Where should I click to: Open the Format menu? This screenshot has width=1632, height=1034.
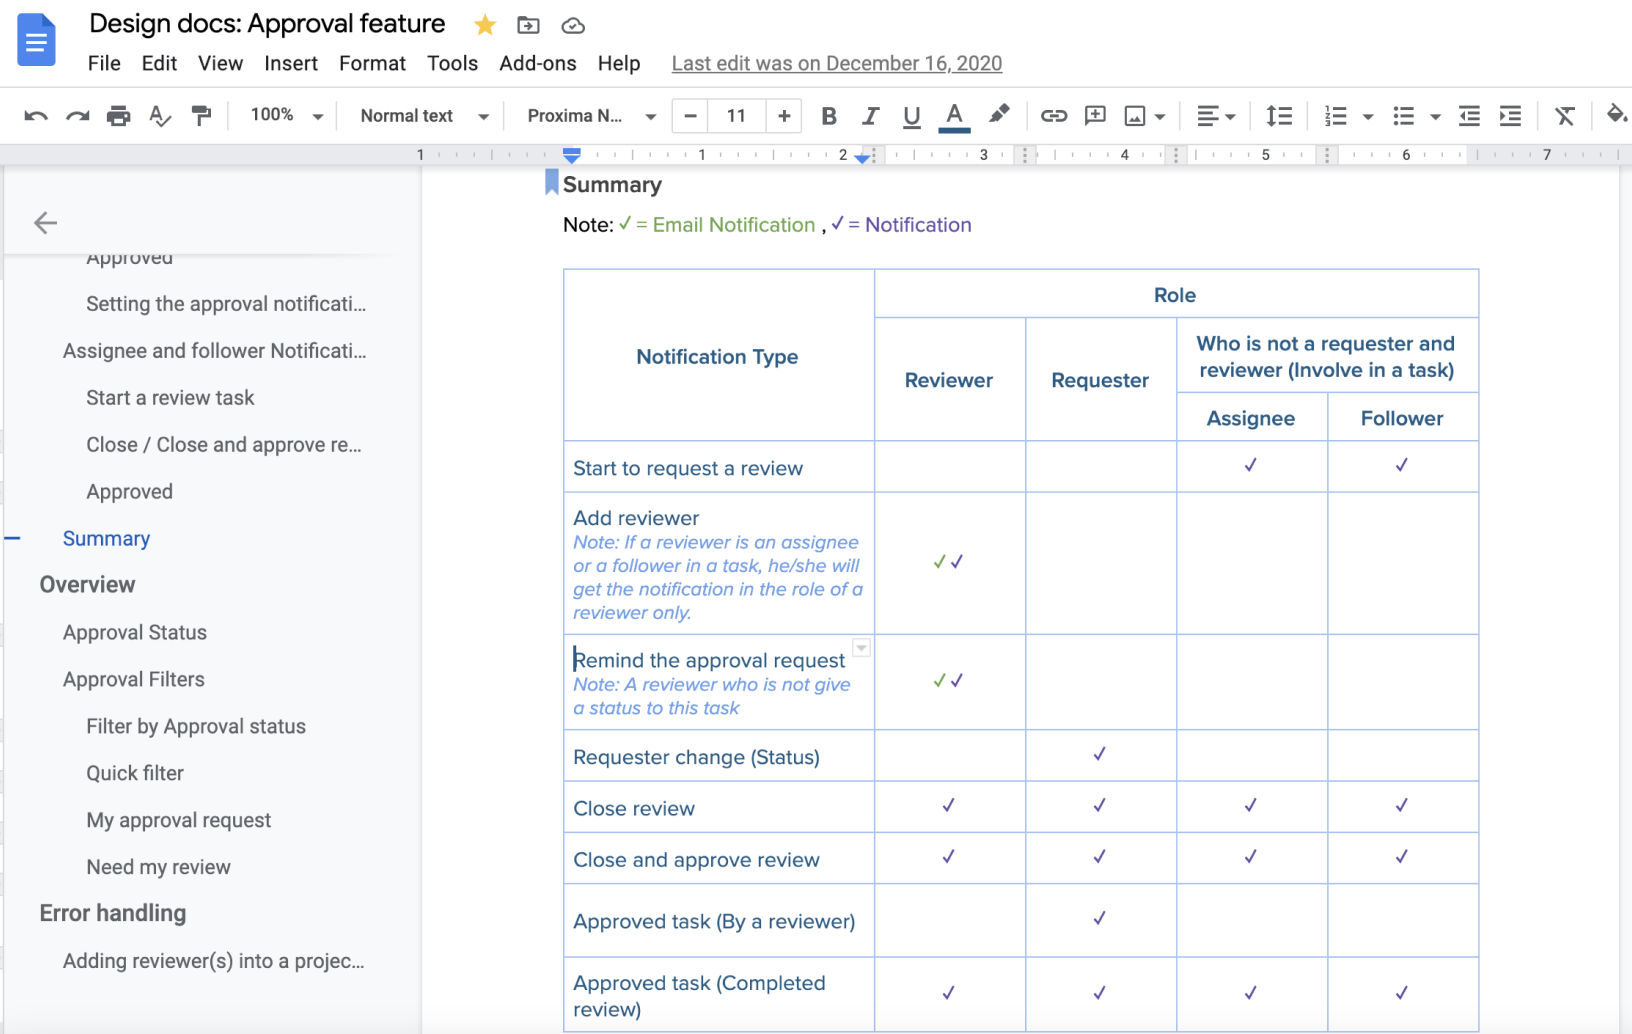coord(372,63)
